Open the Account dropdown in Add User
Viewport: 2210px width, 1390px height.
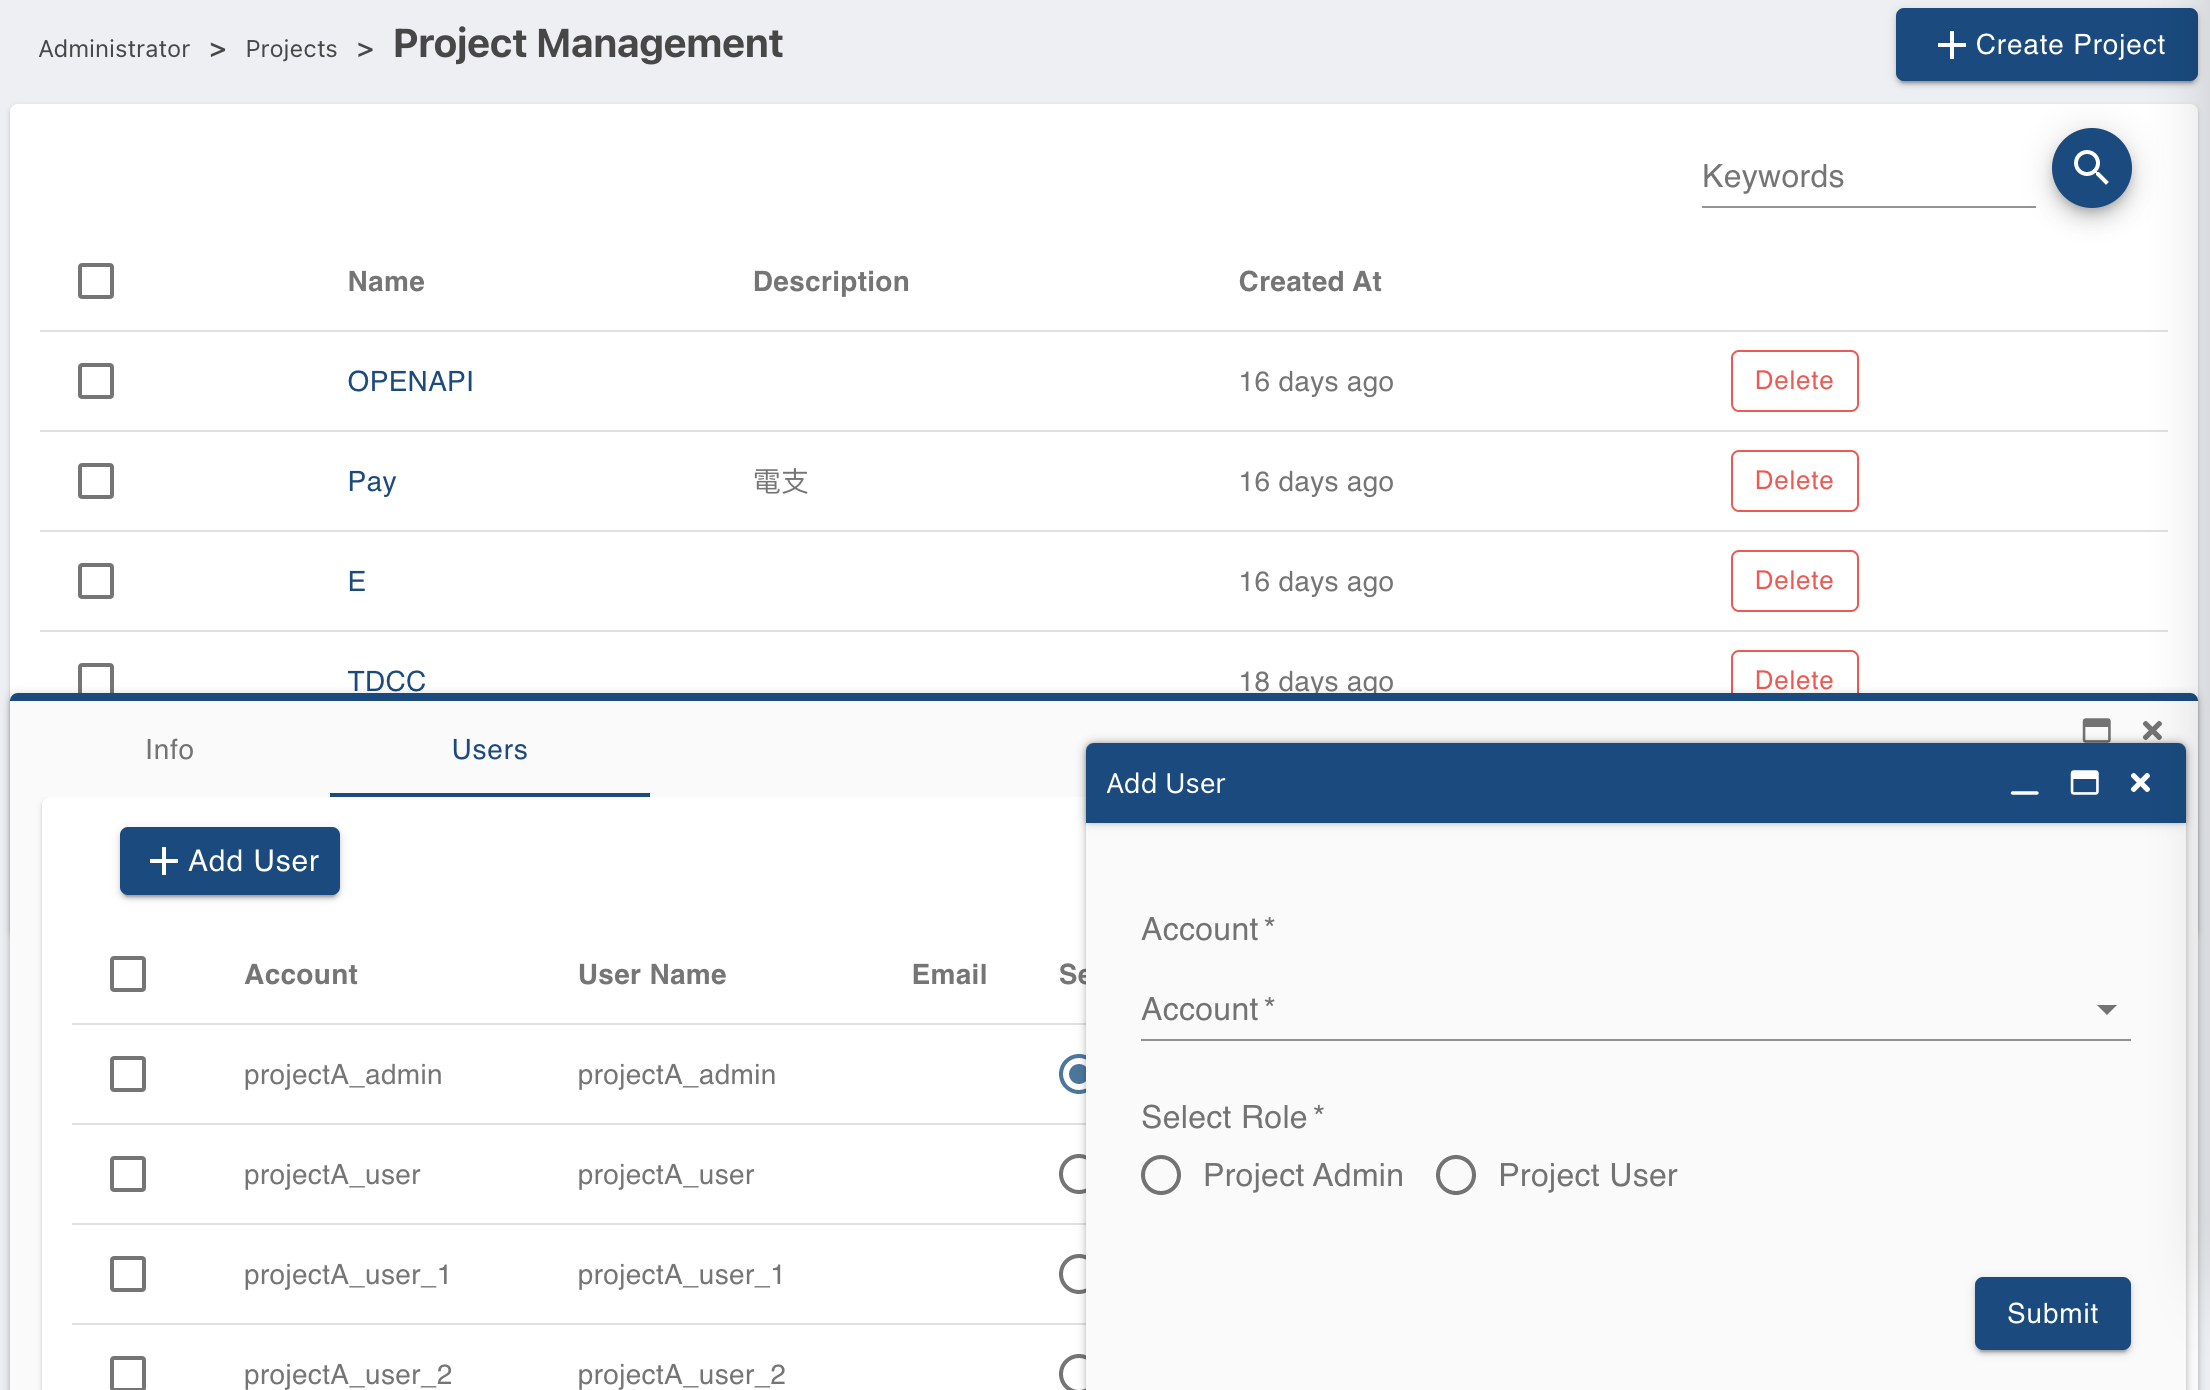[x=1636, y=1010]
